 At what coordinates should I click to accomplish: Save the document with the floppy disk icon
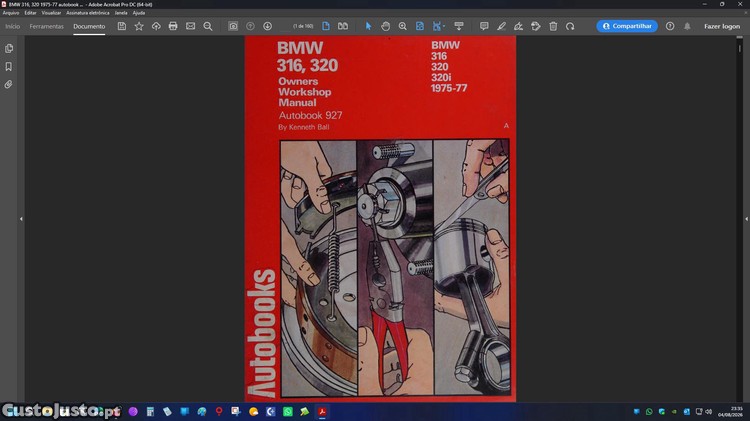click(x=121, y=26)
